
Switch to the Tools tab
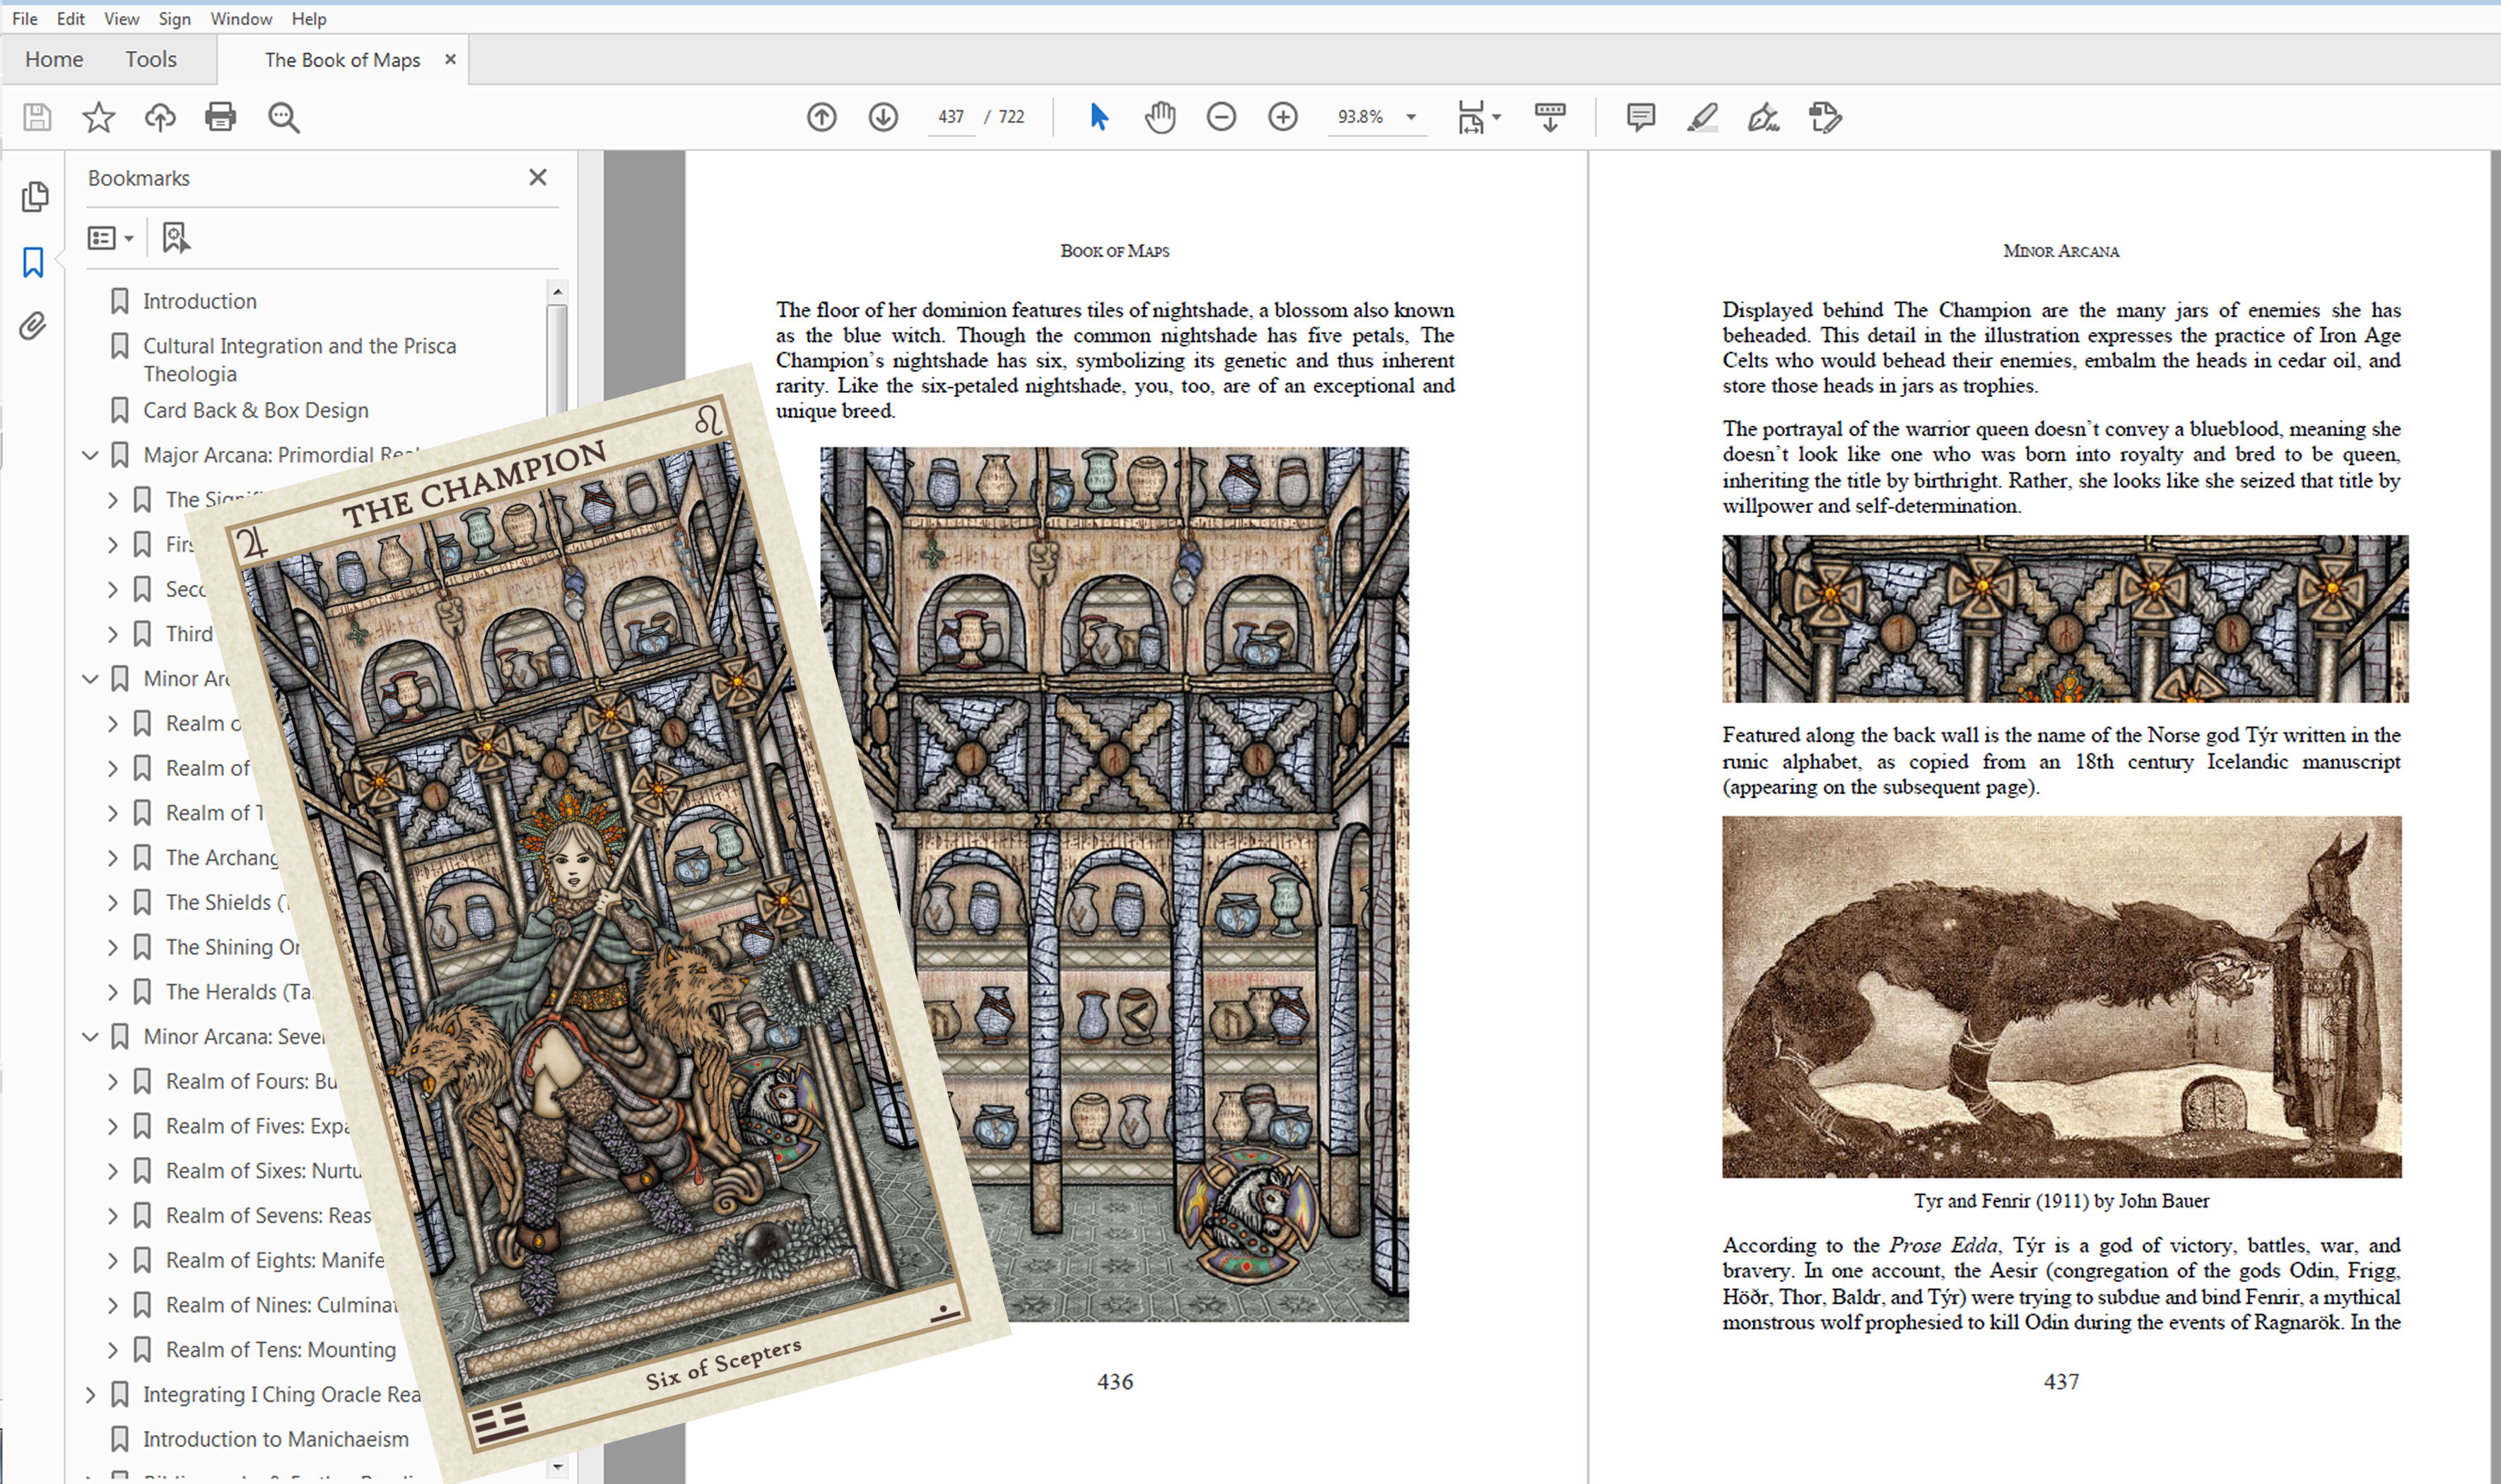pyautogui.click(x=151, y=59)
